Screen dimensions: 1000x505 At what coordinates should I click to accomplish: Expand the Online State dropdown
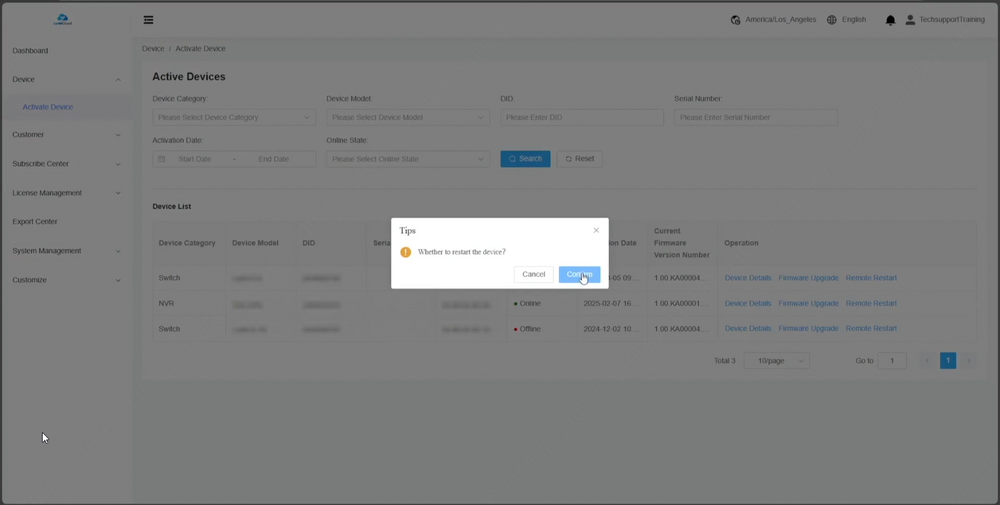coord(408,159)
